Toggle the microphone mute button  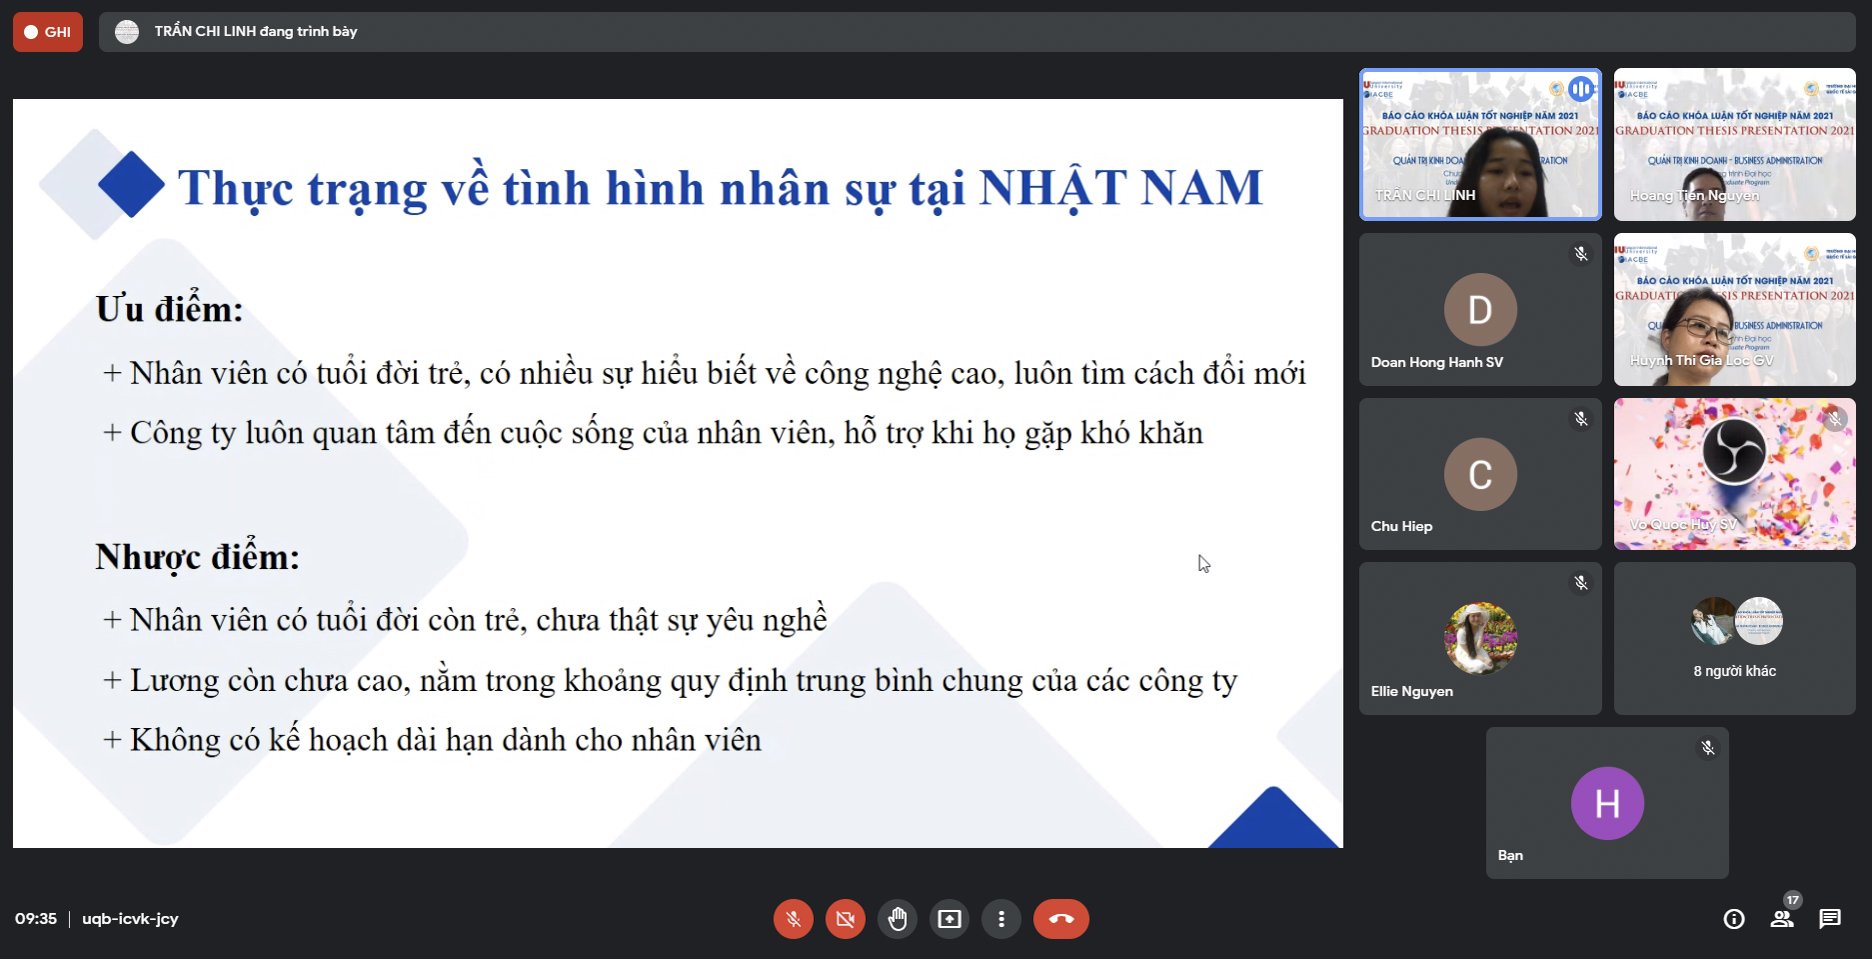pos(793,919)
